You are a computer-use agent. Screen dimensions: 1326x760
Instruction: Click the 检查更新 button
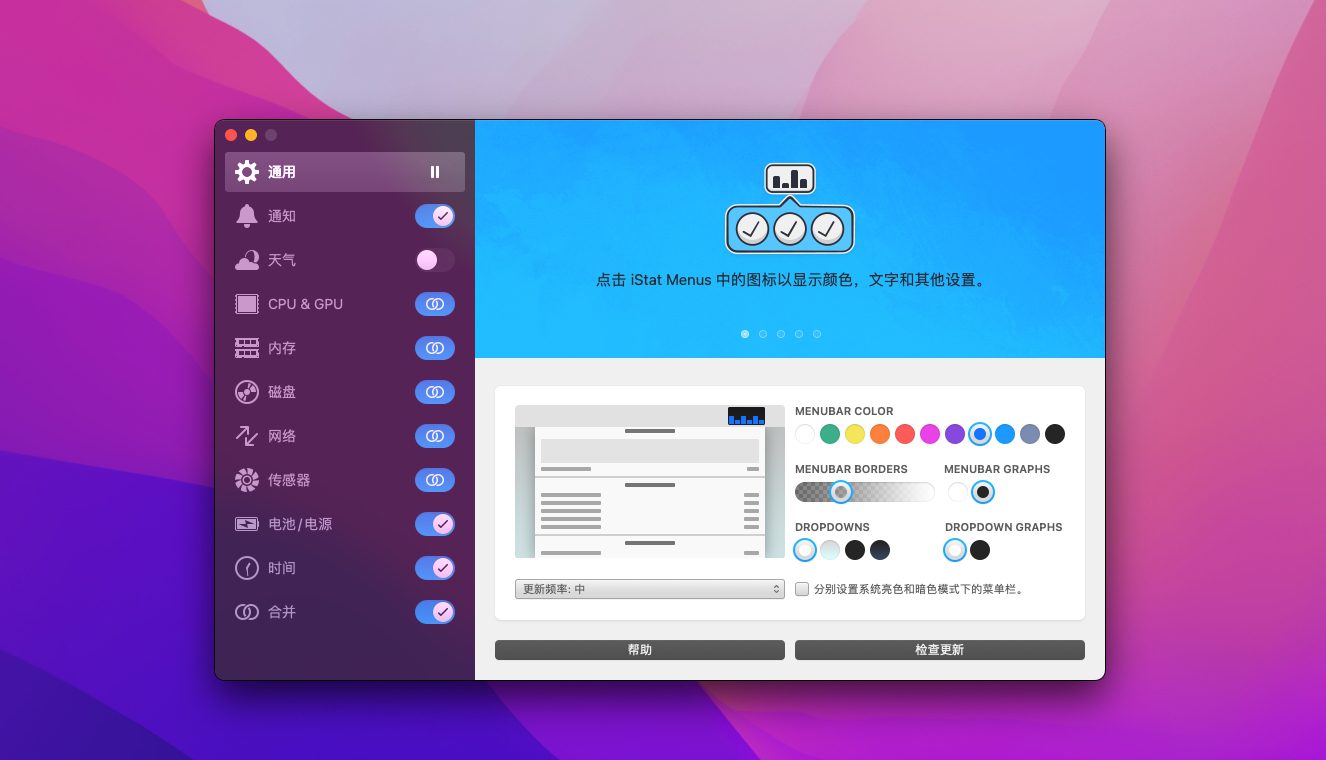tap(939, 650)
